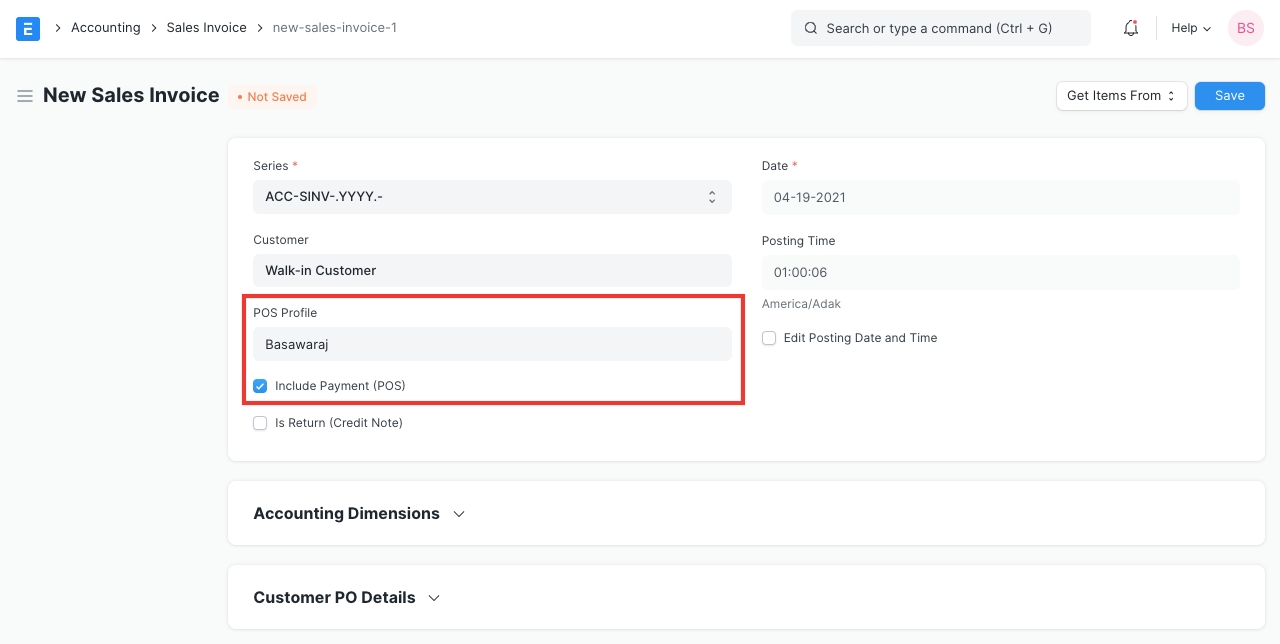Open the Series dropdown selector

click(x=492, y=197)
